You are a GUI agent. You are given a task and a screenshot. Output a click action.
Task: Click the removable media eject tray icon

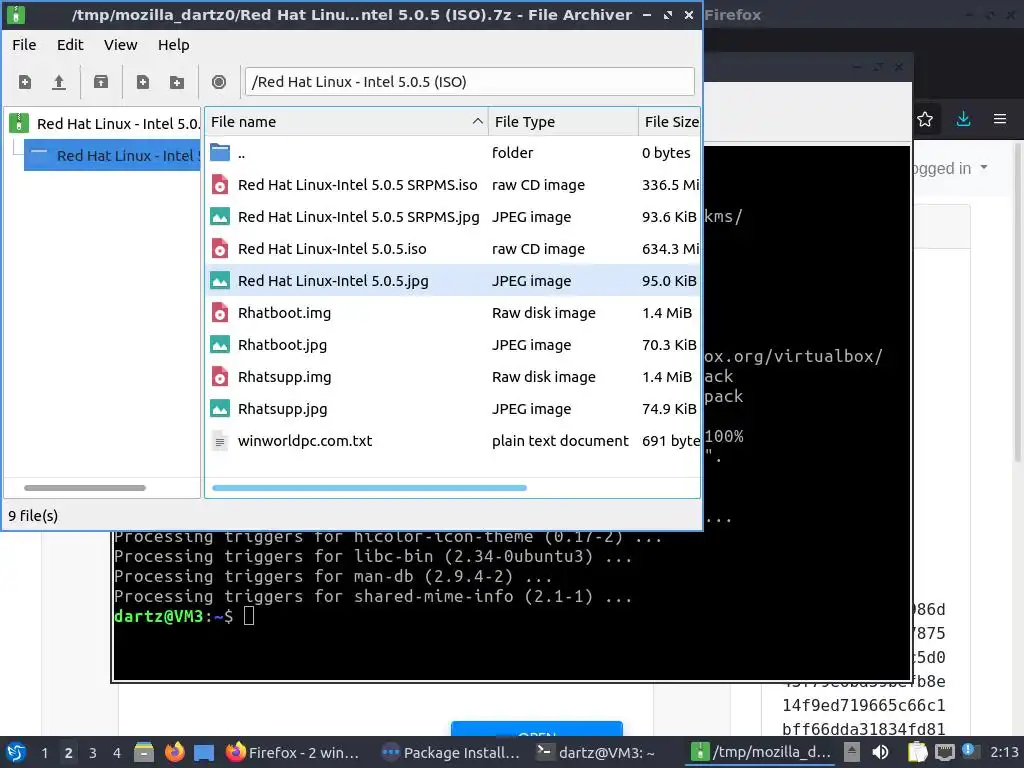click(852, 752)
